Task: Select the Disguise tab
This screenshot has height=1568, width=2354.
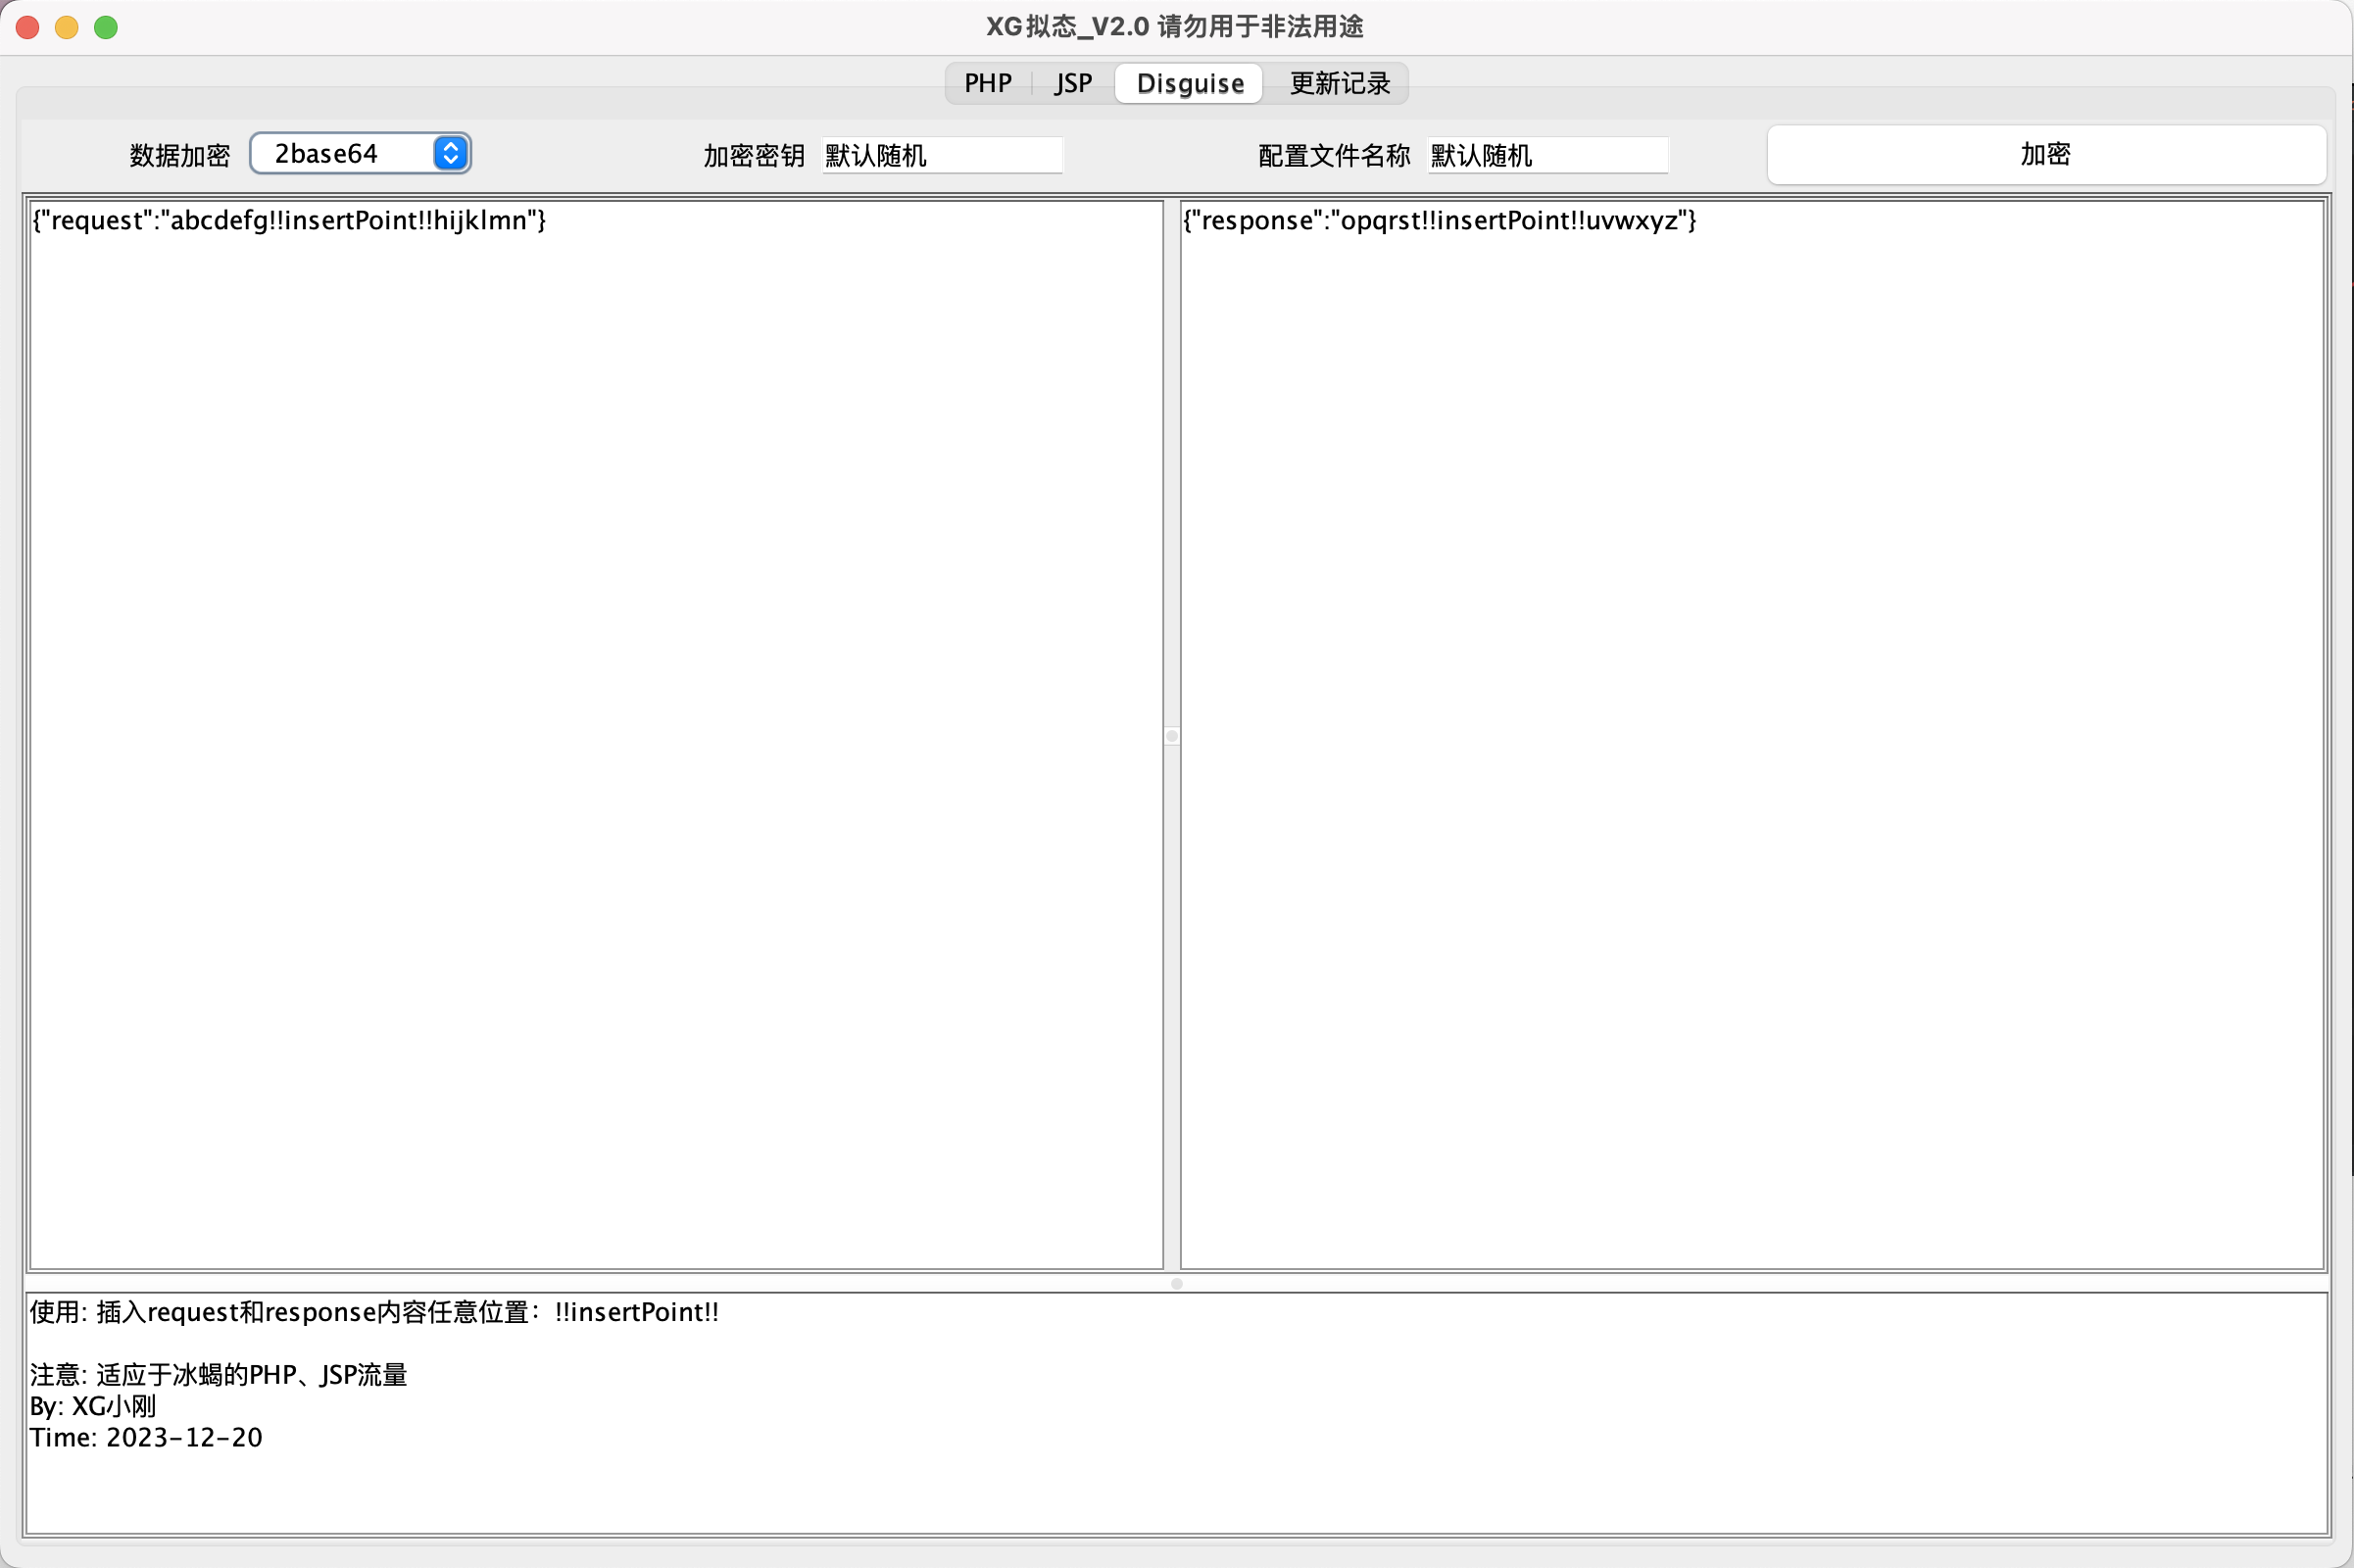Action: tap(1189, 83)
